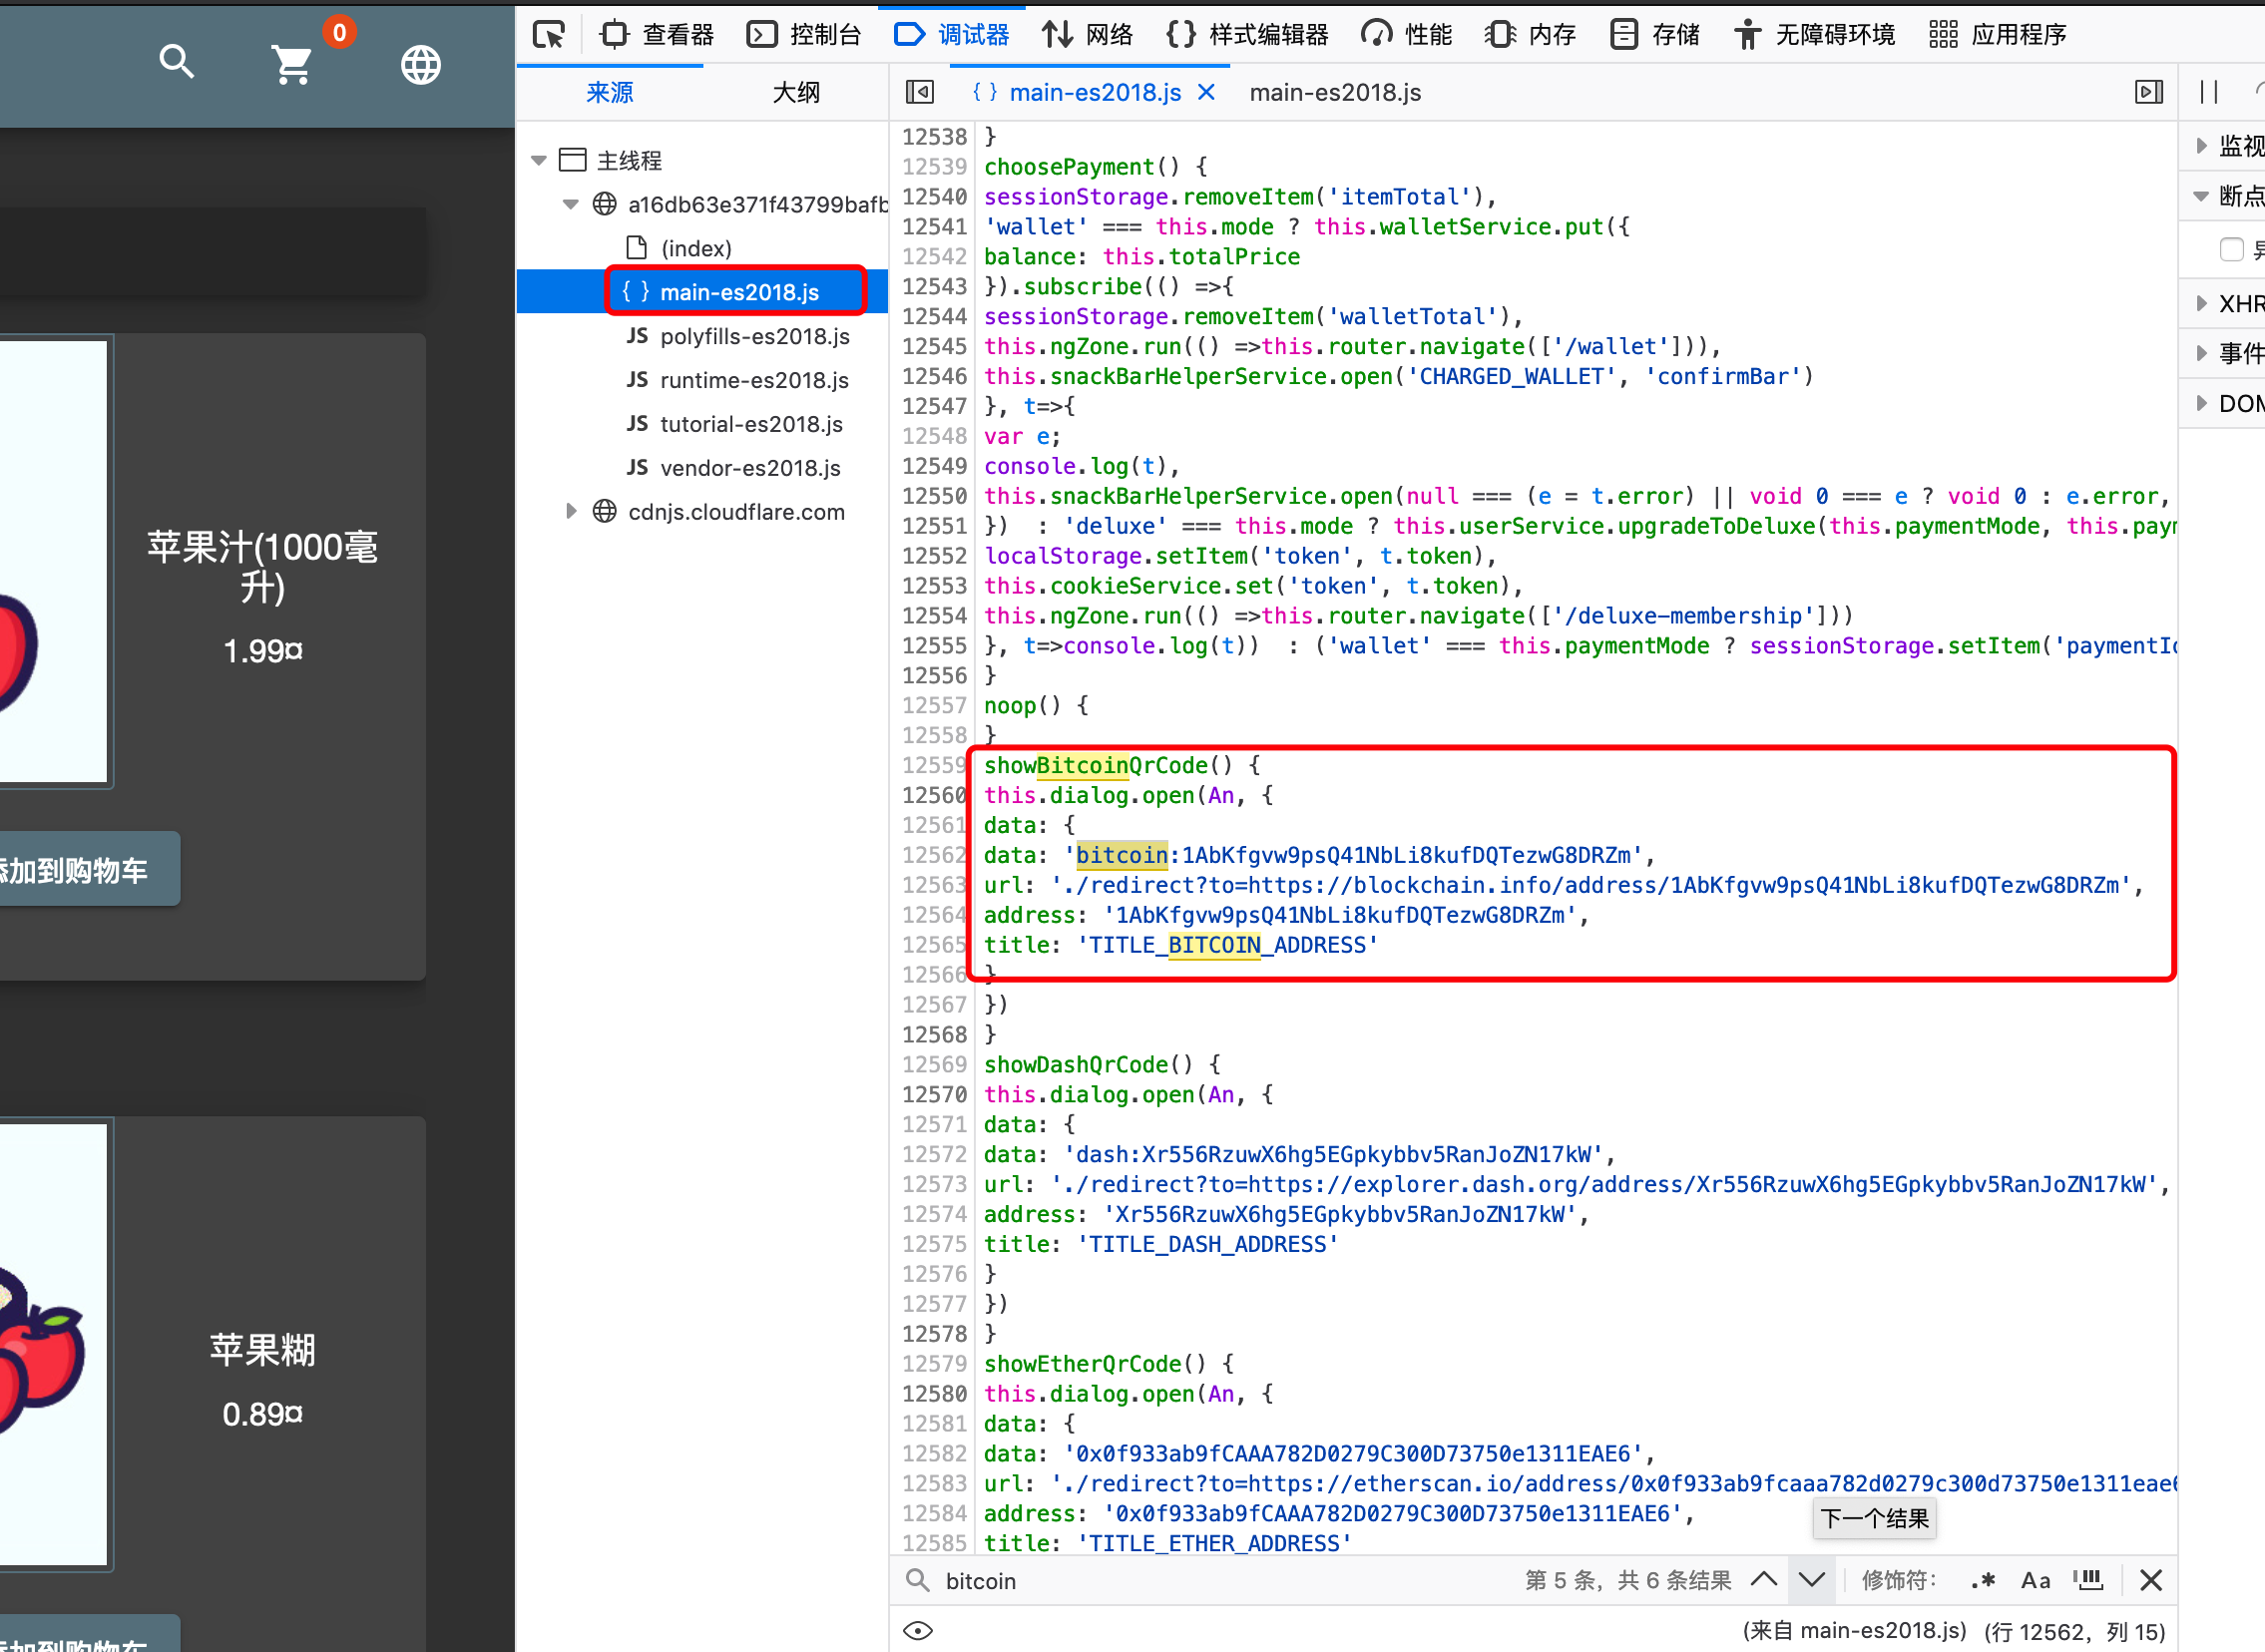Switch to the raw main-es2018.js editor tab

1335,93
